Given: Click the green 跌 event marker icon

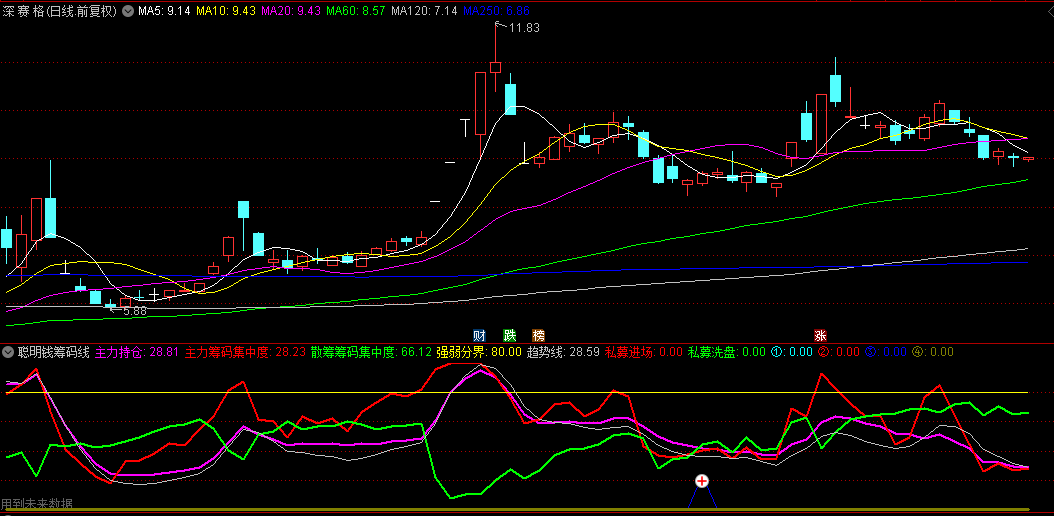Looking at the screenshot, I should (510, 335).
